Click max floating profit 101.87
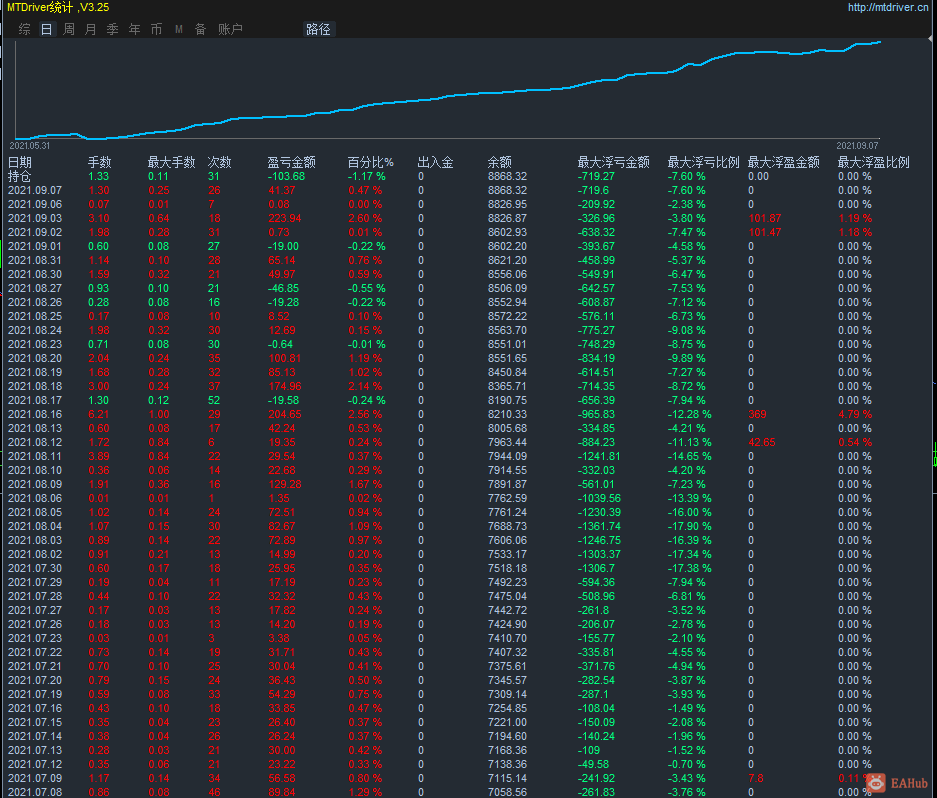 (x=765, y=218)
